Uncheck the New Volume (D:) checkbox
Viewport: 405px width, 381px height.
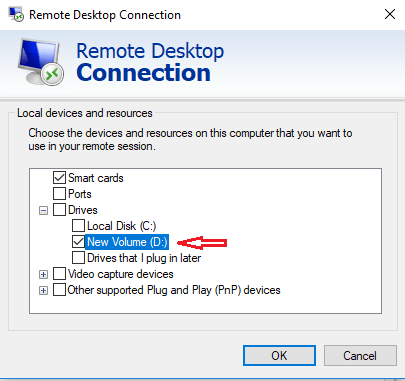pos(78,242)
